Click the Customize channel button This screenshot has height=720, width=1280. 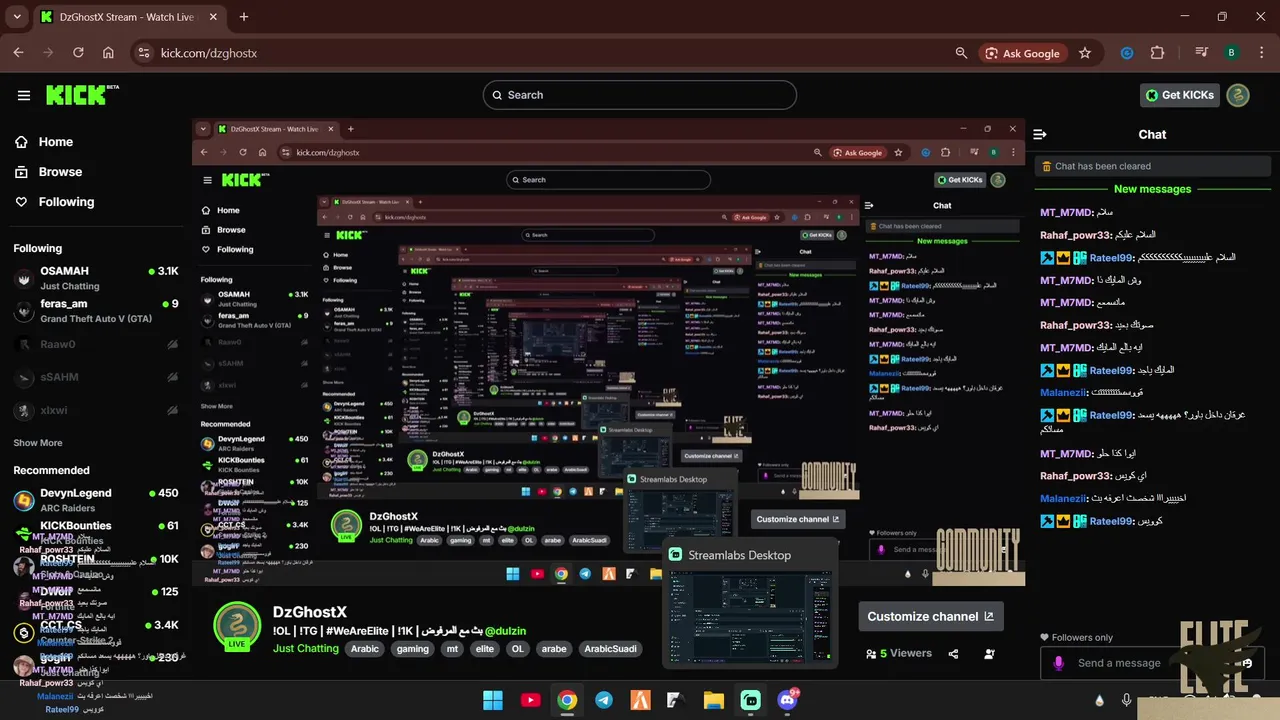tap(931, 616)
